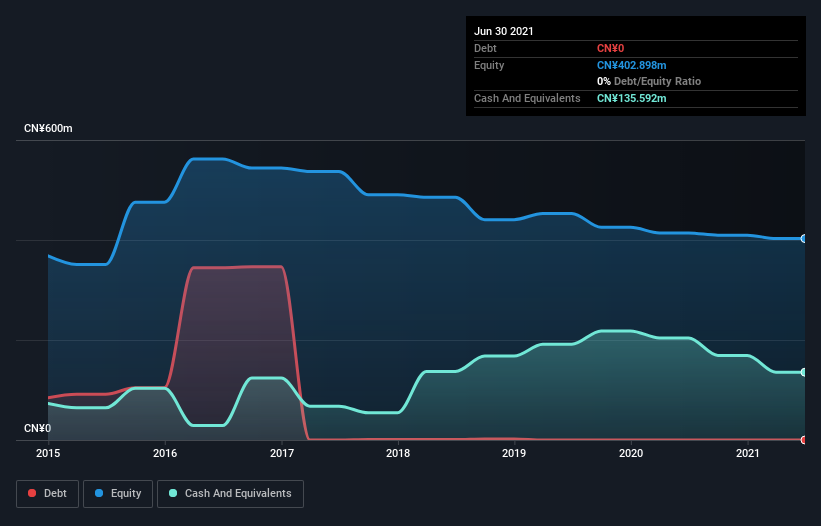Click the 2017 axis label
This screenshot has width=821, height=526.
click(282, 453)
